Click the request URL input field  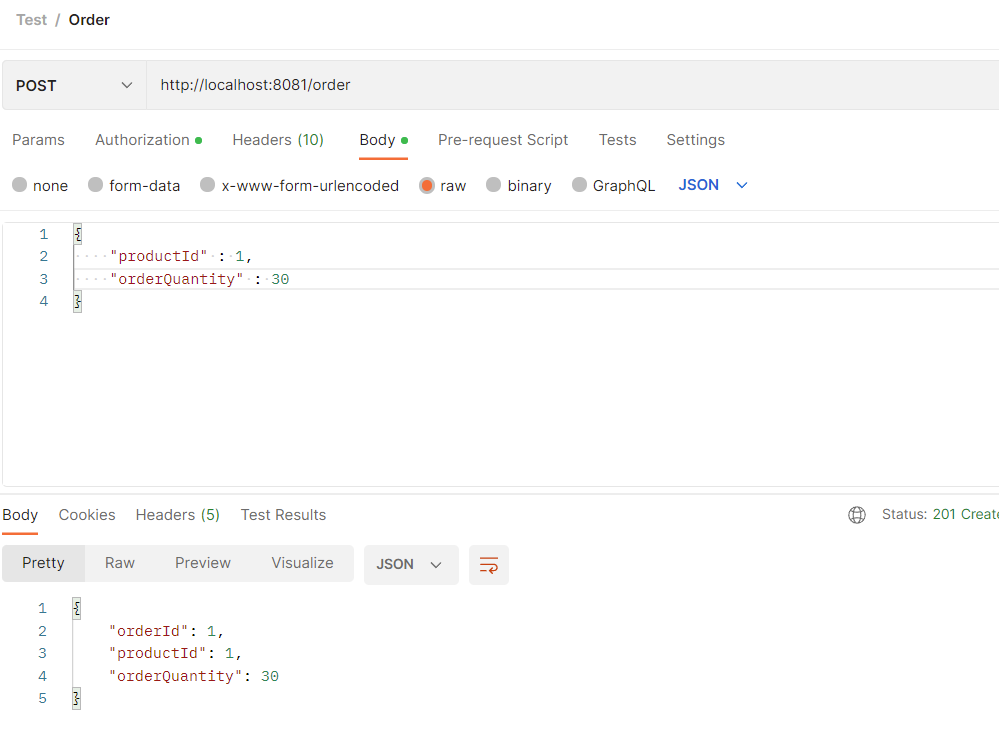tap(400, 85)
